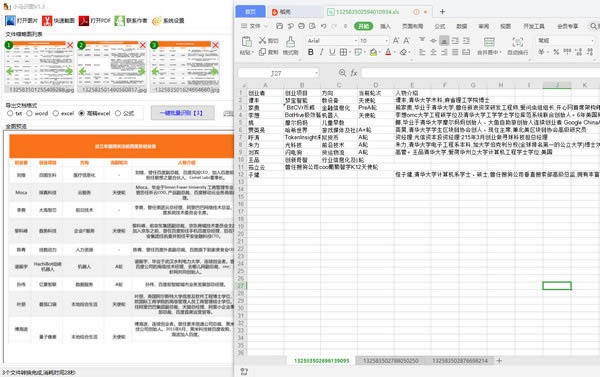Click in the formula bar input

pos(480,73)
